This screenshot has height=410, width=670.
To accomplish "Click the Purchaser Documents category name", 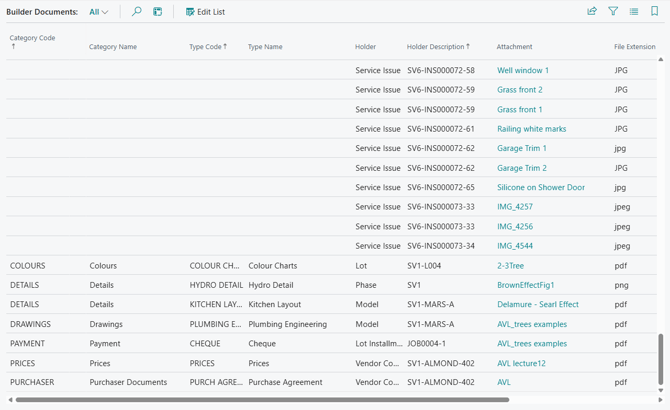I will click(x=128, y=382).
